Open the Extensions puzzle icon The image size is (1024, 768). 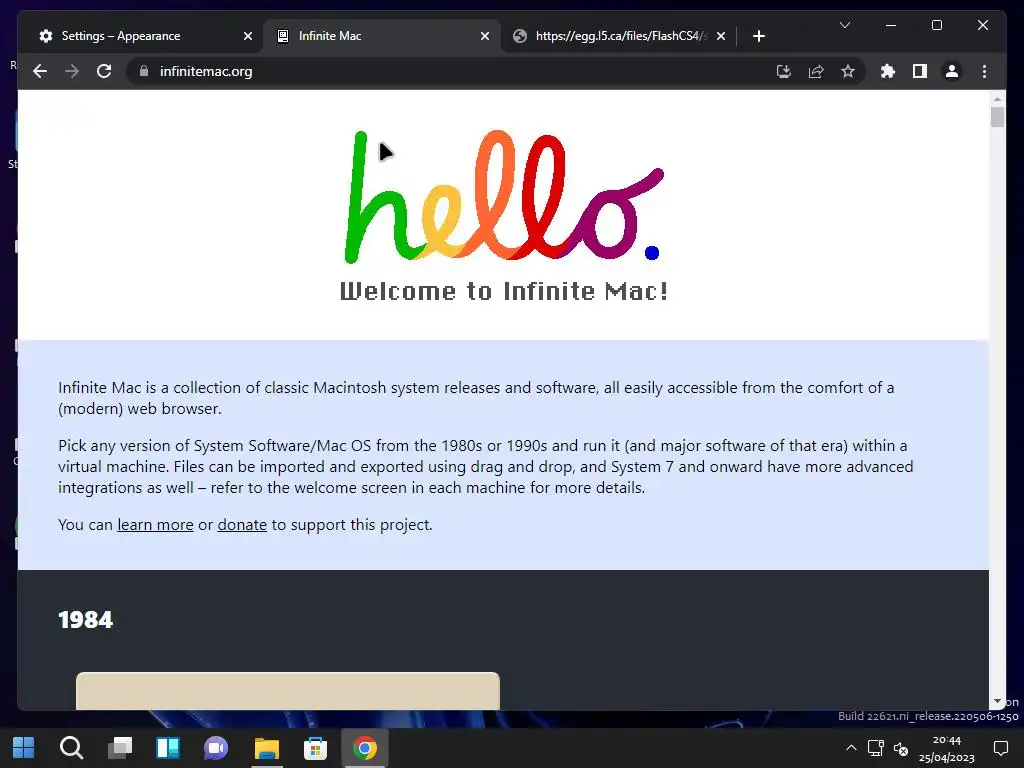tap(888, 71)
